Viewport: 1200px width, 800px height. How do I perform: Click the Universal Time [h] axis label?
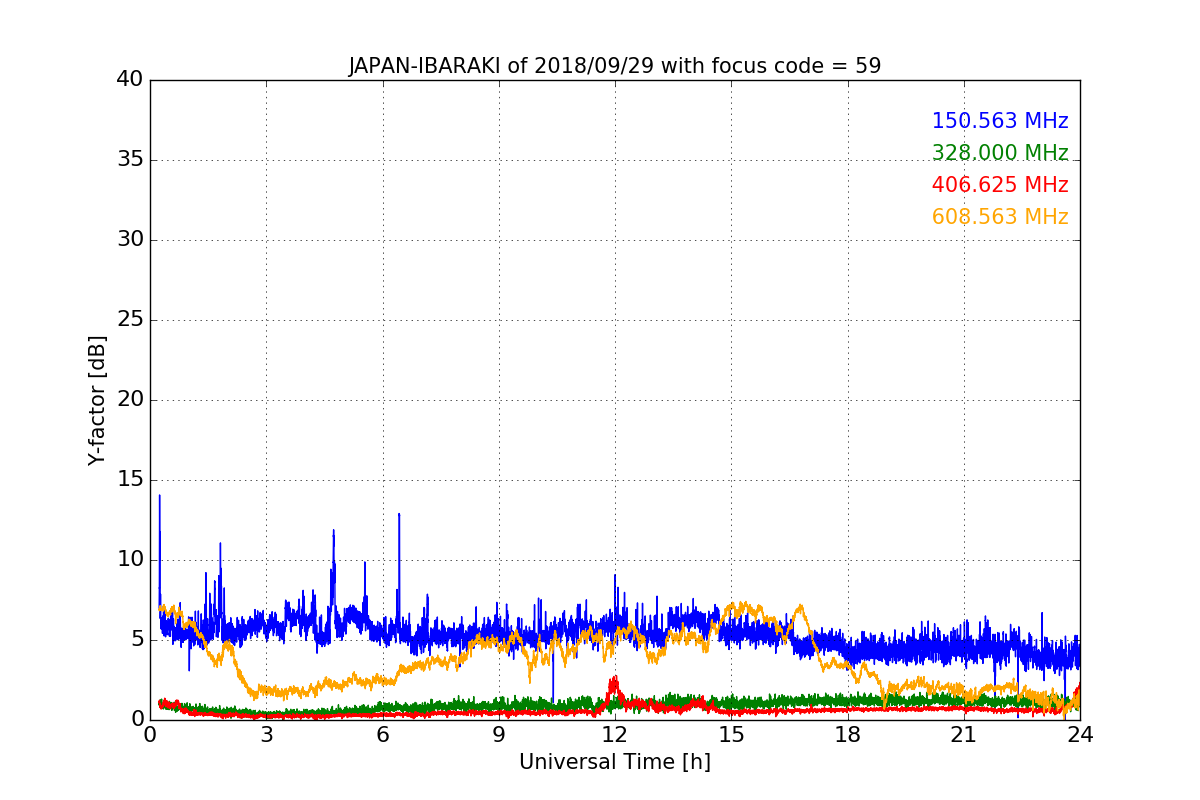[615, 762]
